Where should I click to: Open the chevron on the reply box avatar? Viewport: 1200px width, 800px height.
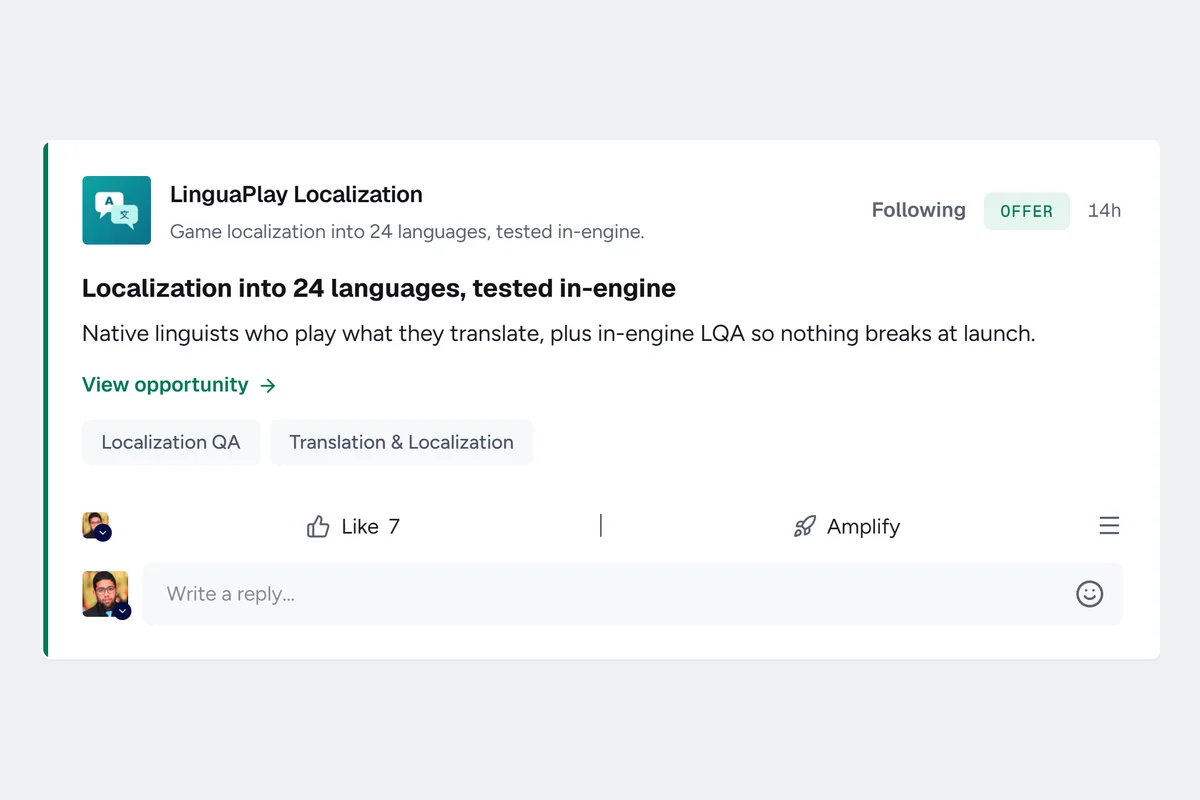122,611
